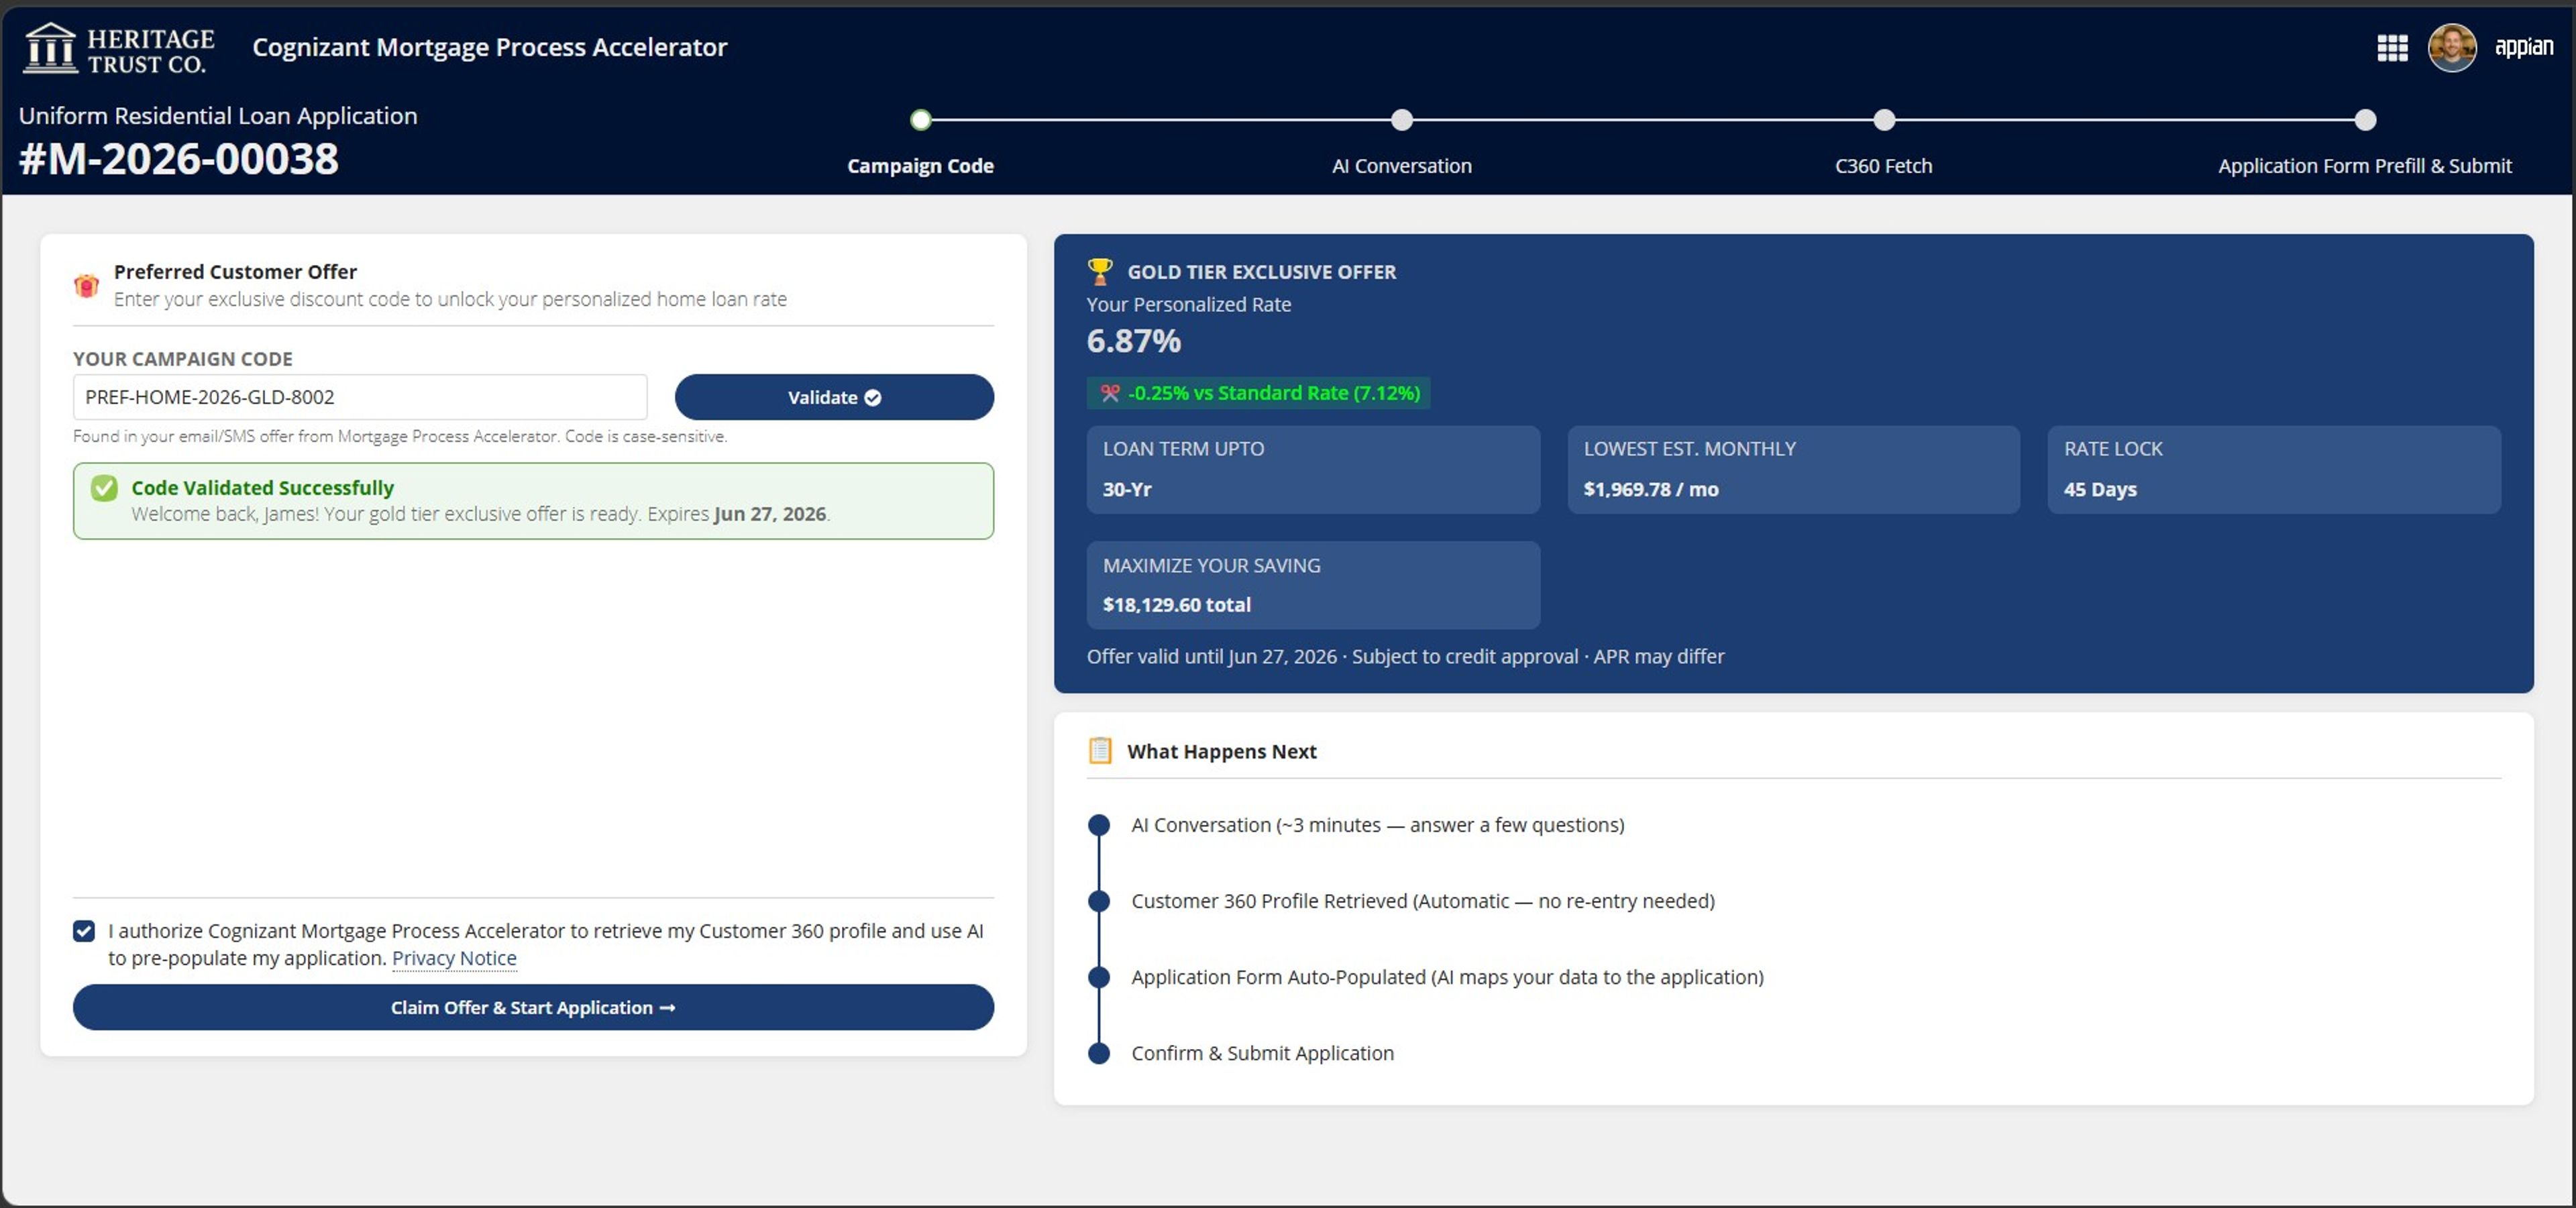The image size is (2576, 1208).
Task: Click the Uniform Residential Loan Application title
Action: tap(218, 116)
